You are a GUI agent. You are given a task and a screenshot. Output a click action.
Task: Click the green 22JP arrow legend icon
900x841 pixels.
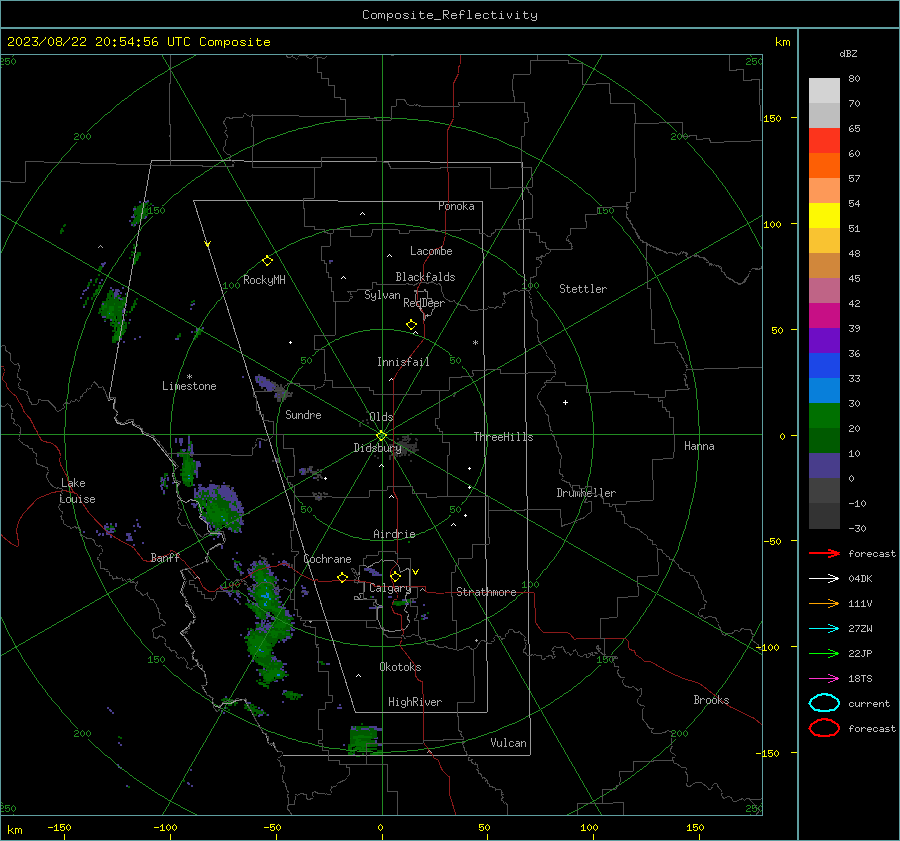(x=824, y=653)
